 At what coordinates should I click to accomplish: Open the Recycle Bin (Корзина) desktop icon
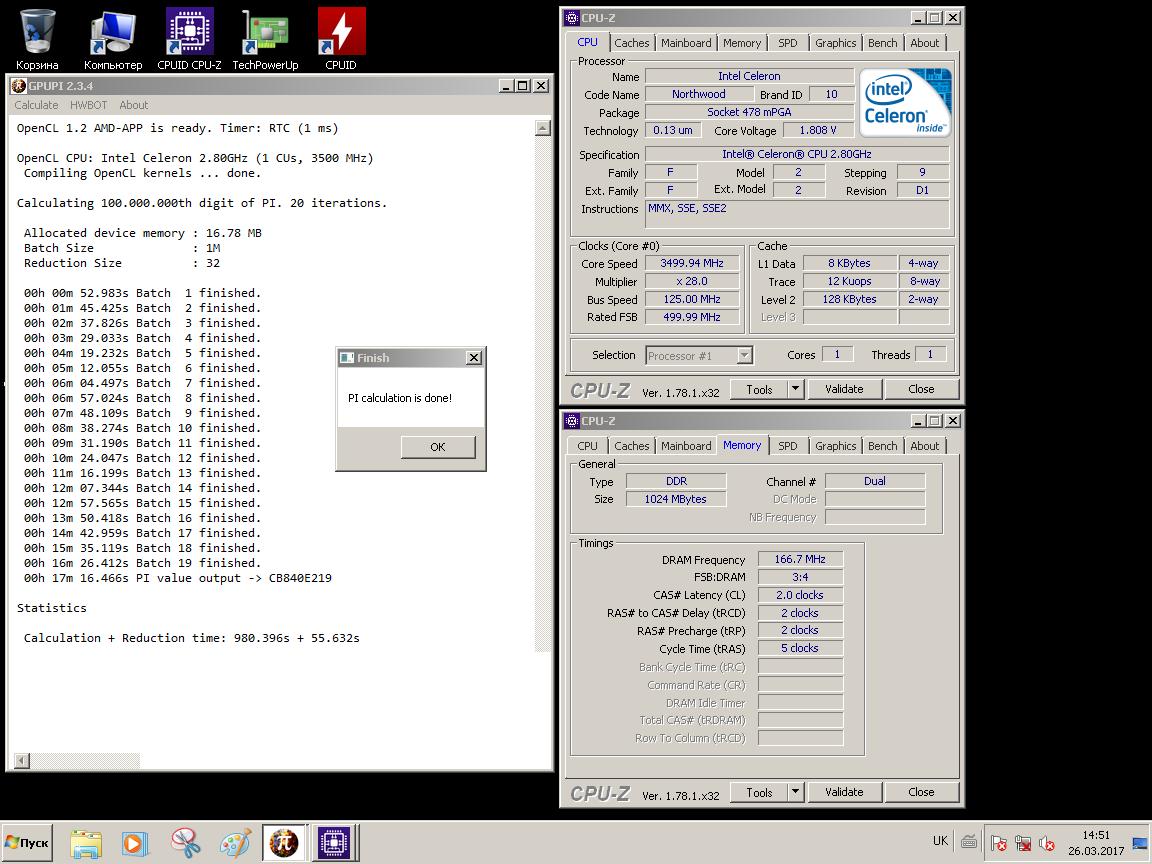(x=37, y=40)
